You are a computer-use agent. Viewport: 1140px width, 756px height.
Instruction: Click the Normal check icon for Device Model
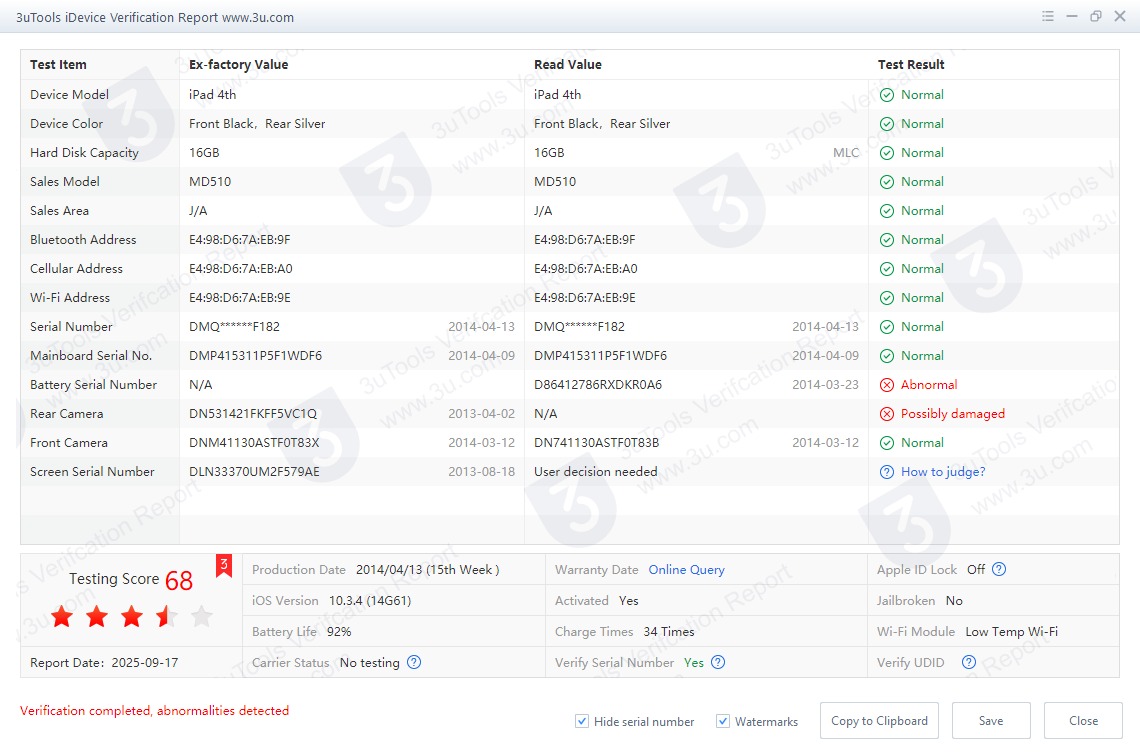coord(887,94)
